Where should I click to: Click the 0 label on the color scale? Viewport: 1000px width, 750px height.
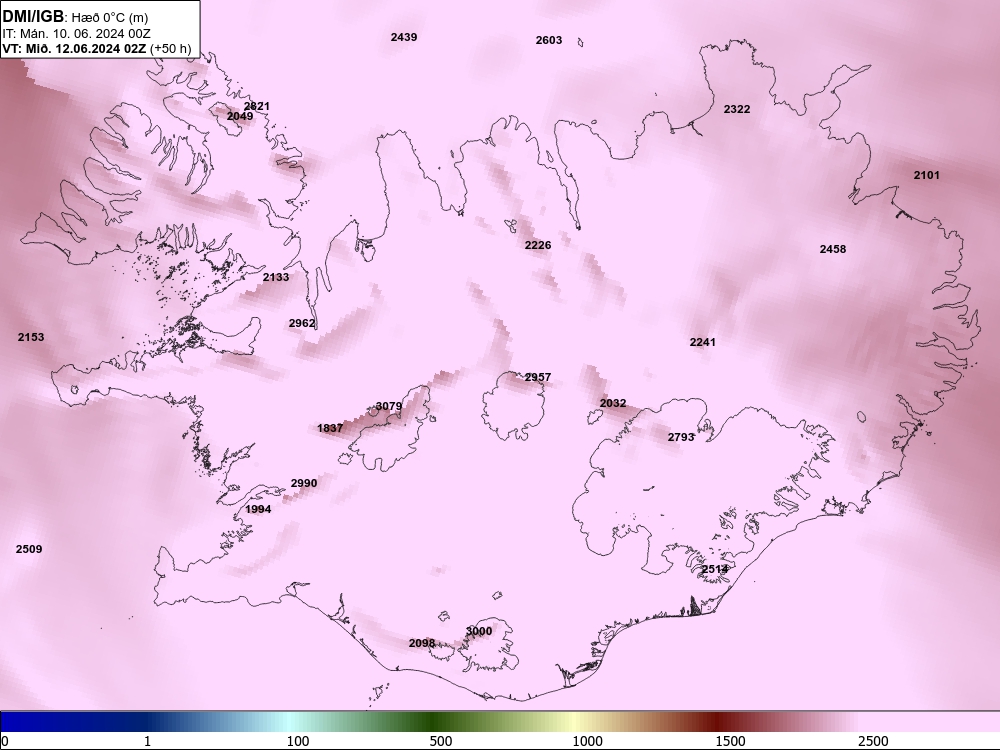[5, 741]
